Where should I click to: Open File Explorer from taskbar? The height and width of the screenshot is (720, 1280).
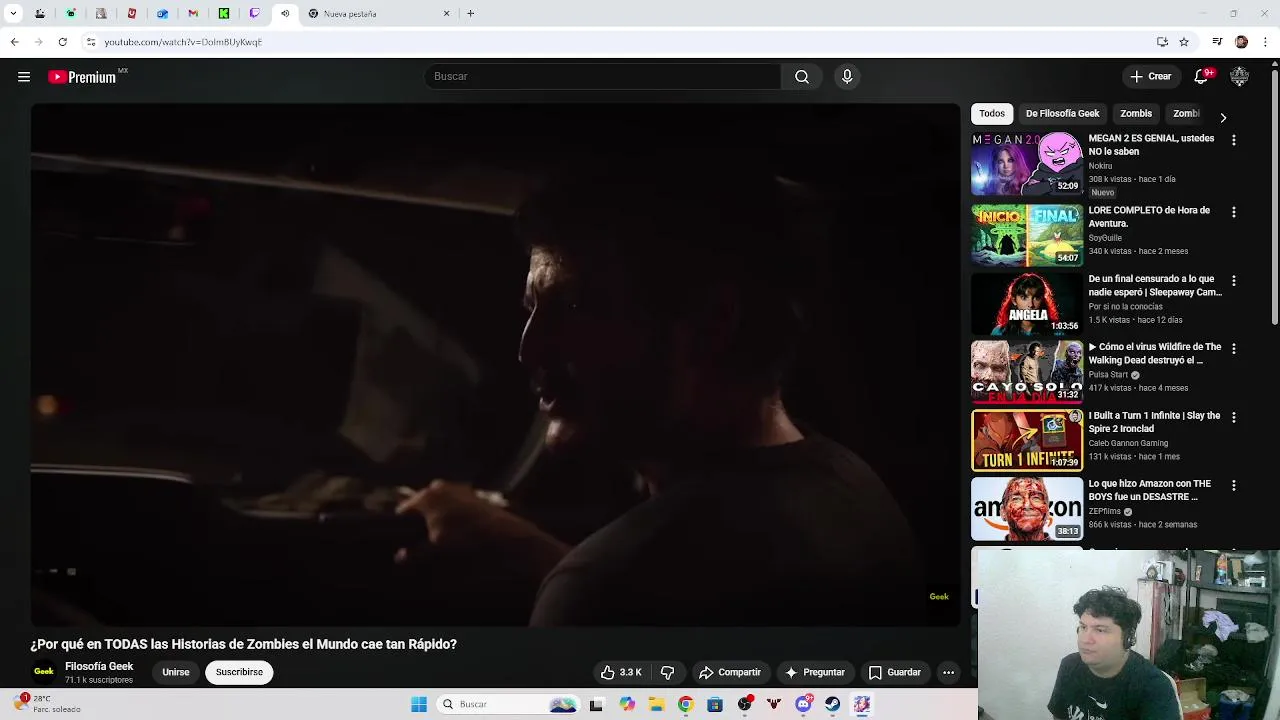(657, 705)
